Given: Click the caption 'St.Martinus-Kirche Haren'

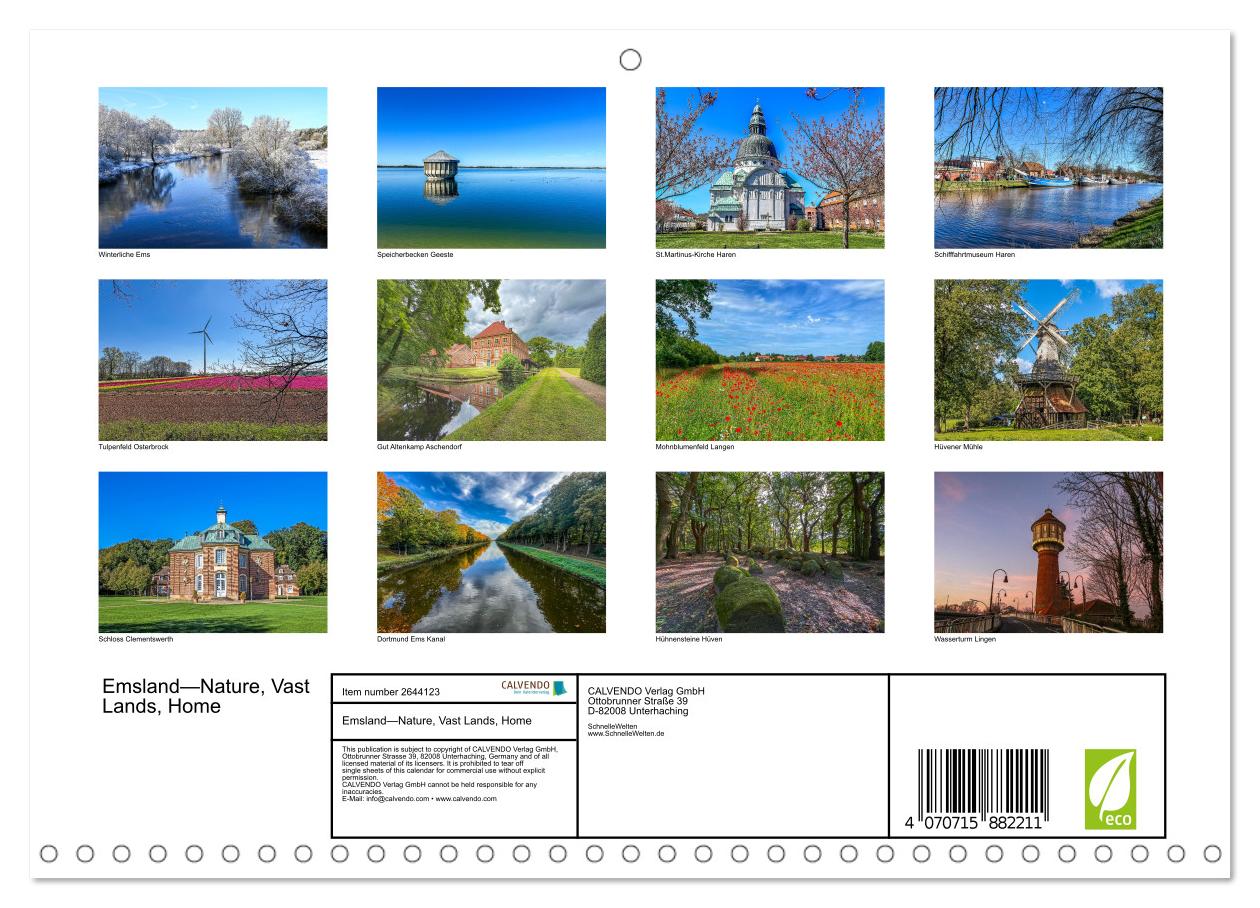Looking at the screenshot, I should tap(696, 255).
